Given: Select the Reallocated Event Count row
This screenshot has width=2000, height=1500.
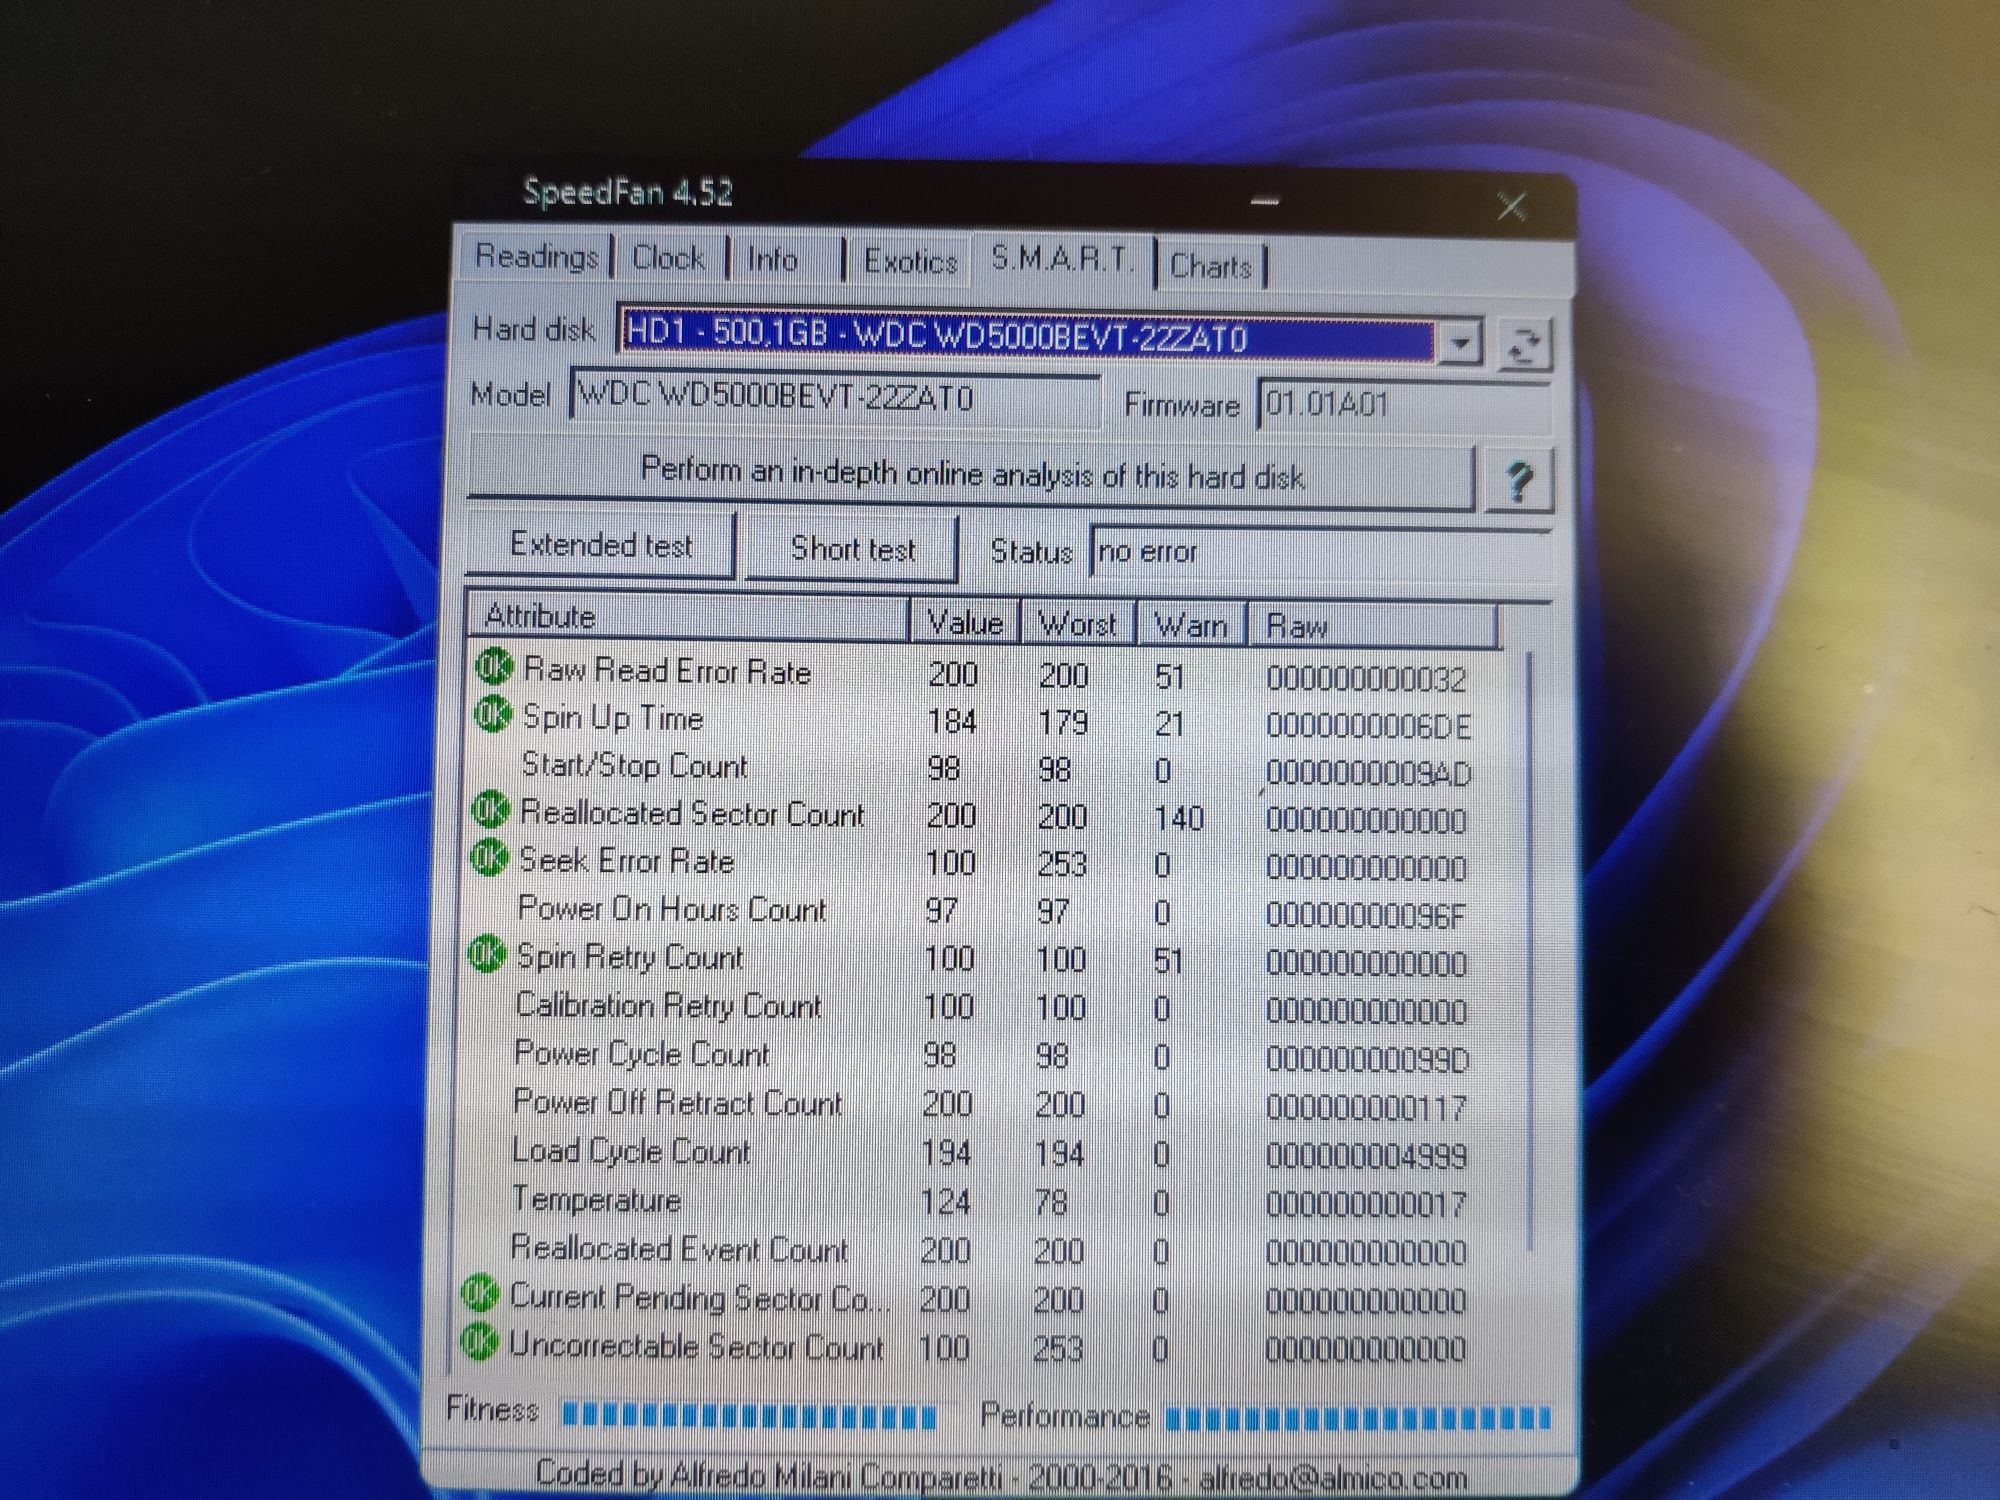Looking at the screenshot, I should coord(990,1250).
